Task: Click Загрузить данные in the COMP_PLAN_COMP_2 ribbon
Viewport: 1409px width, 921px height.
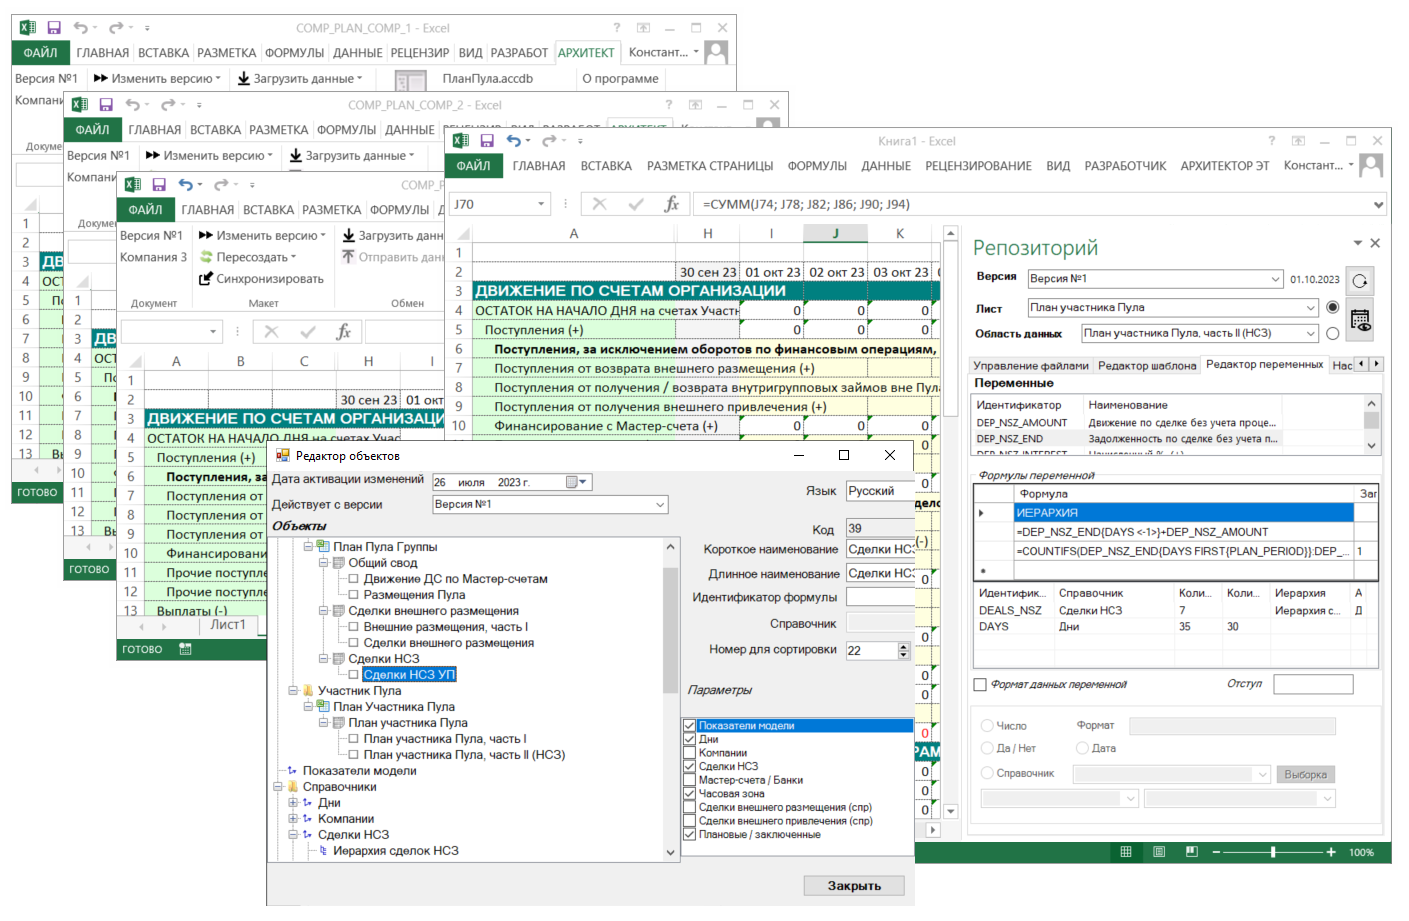Action: coord(350,155)
